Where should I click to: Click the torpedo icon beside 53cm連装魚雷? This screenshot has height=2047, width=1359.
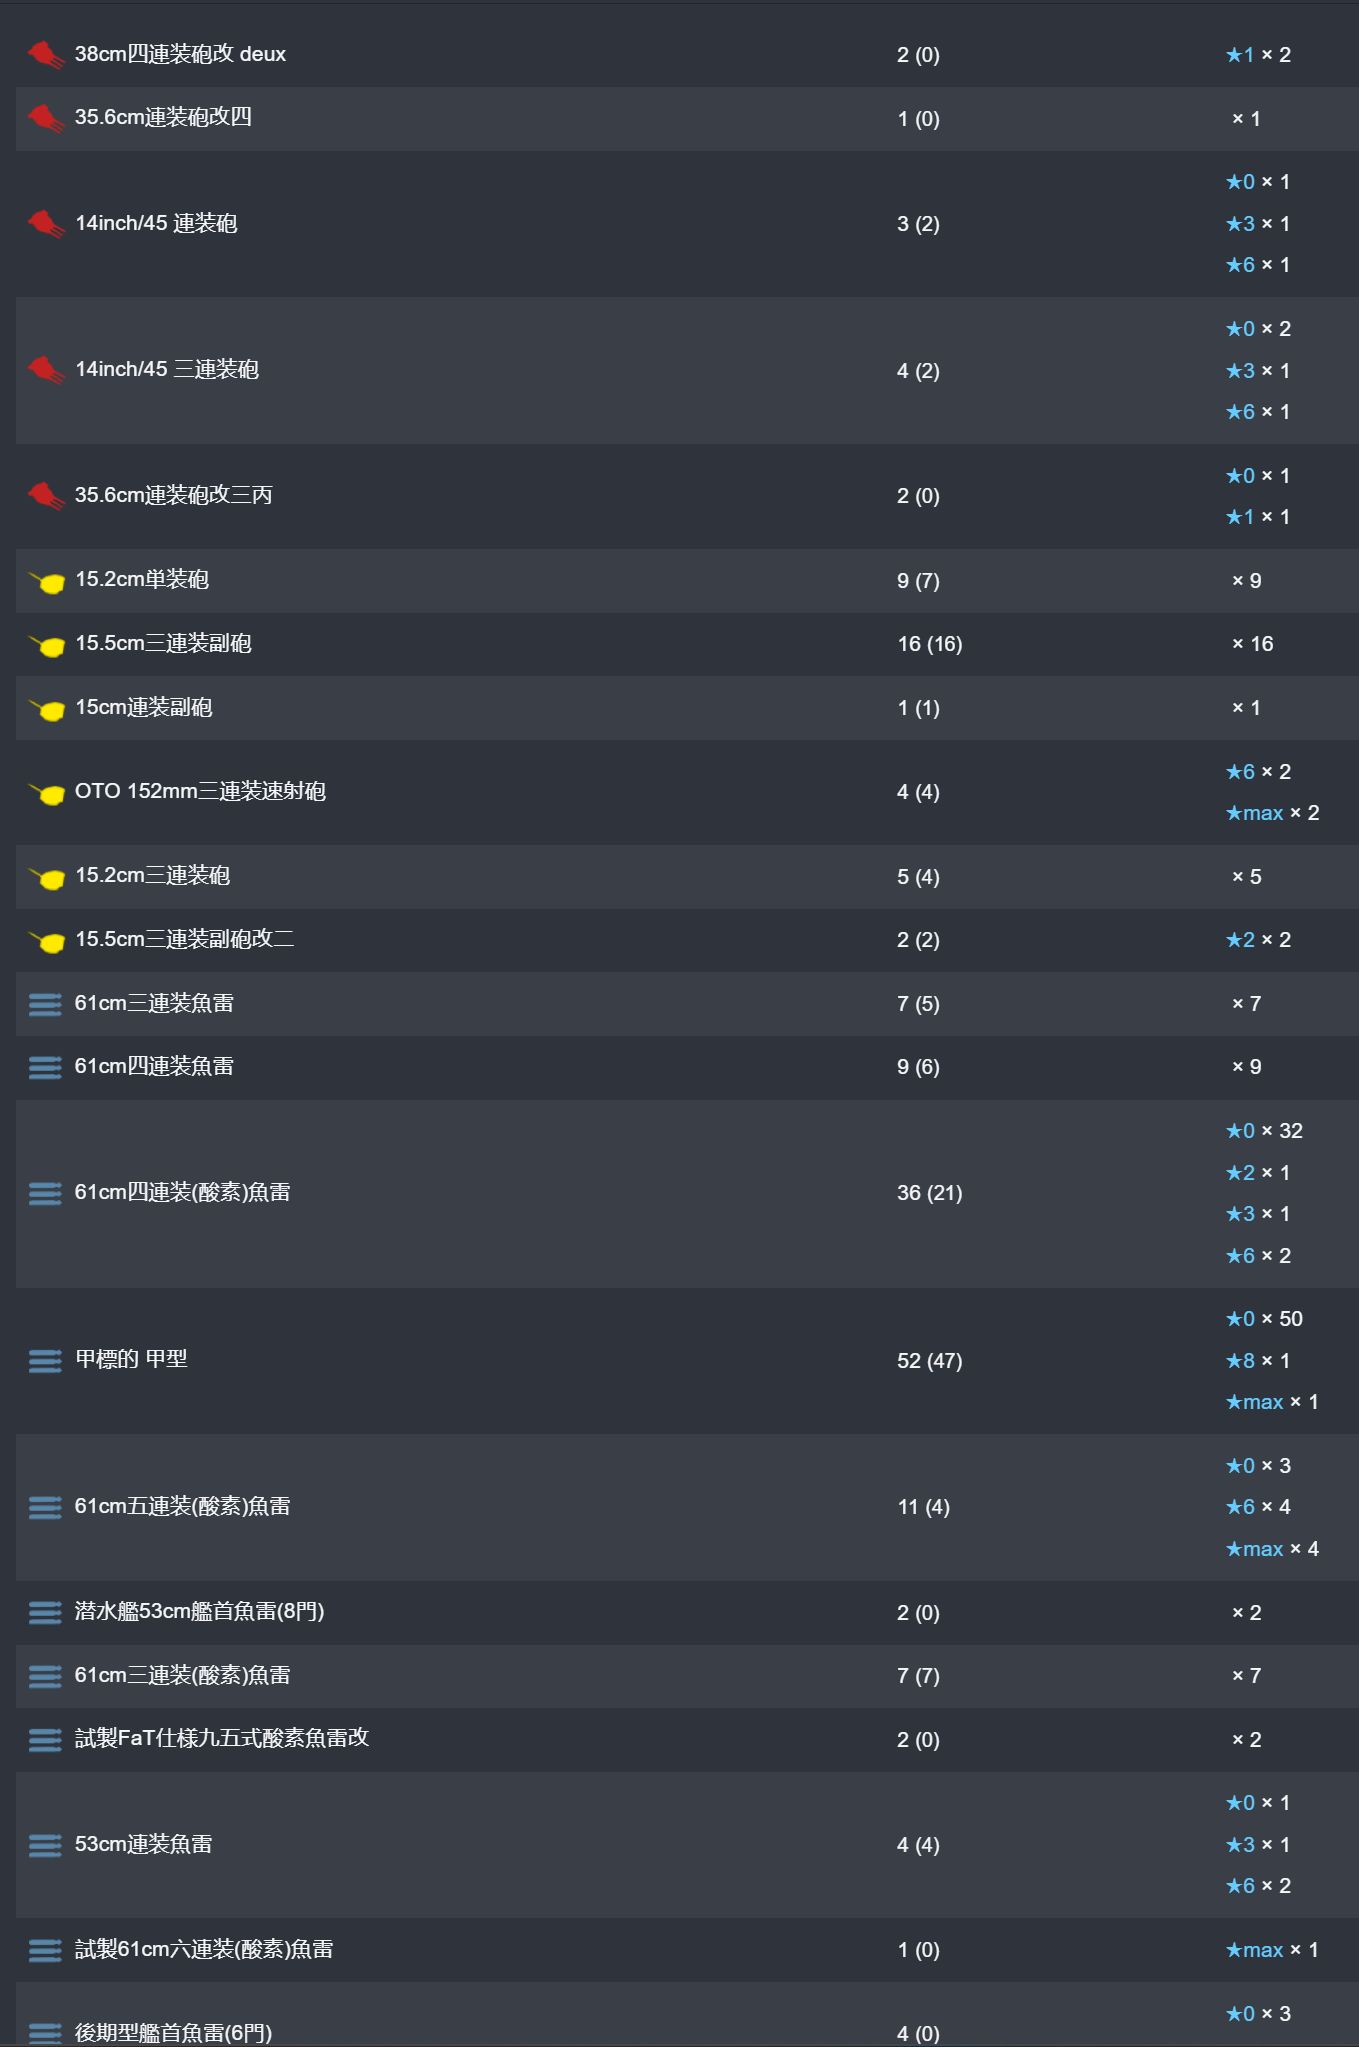[45, 1845]
